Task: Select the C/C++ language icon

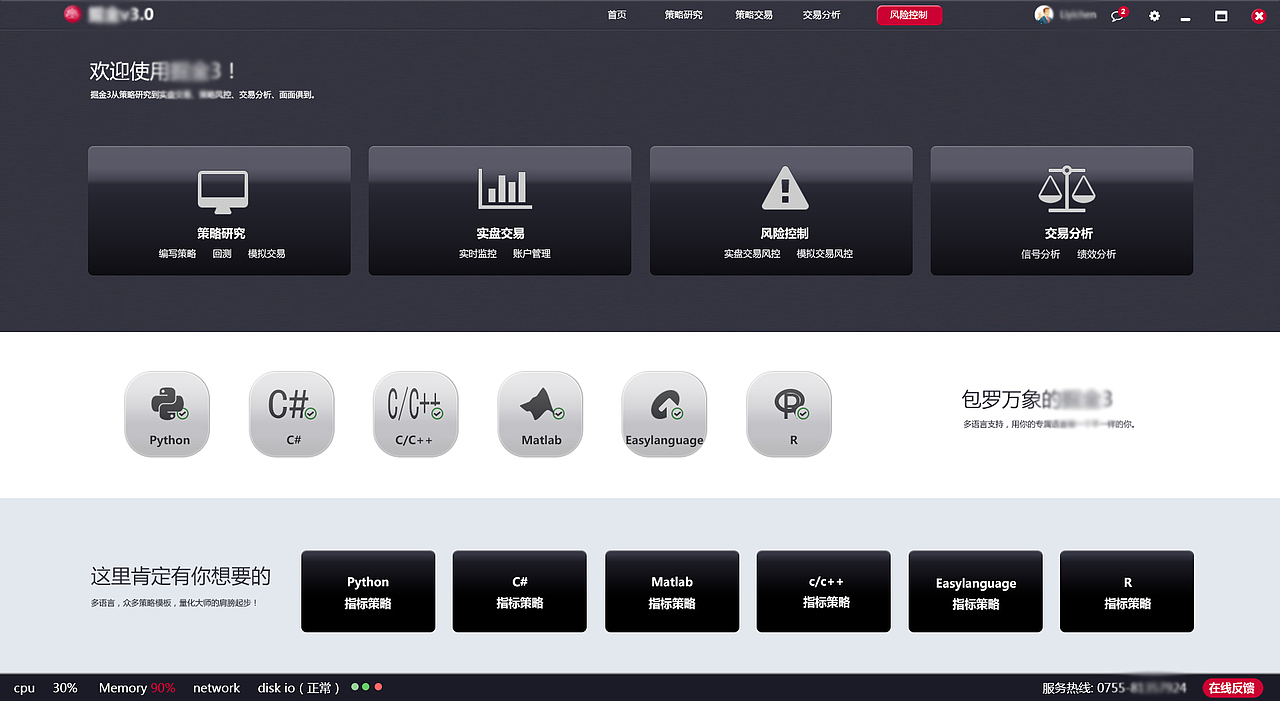Action: tap(415, 413)
